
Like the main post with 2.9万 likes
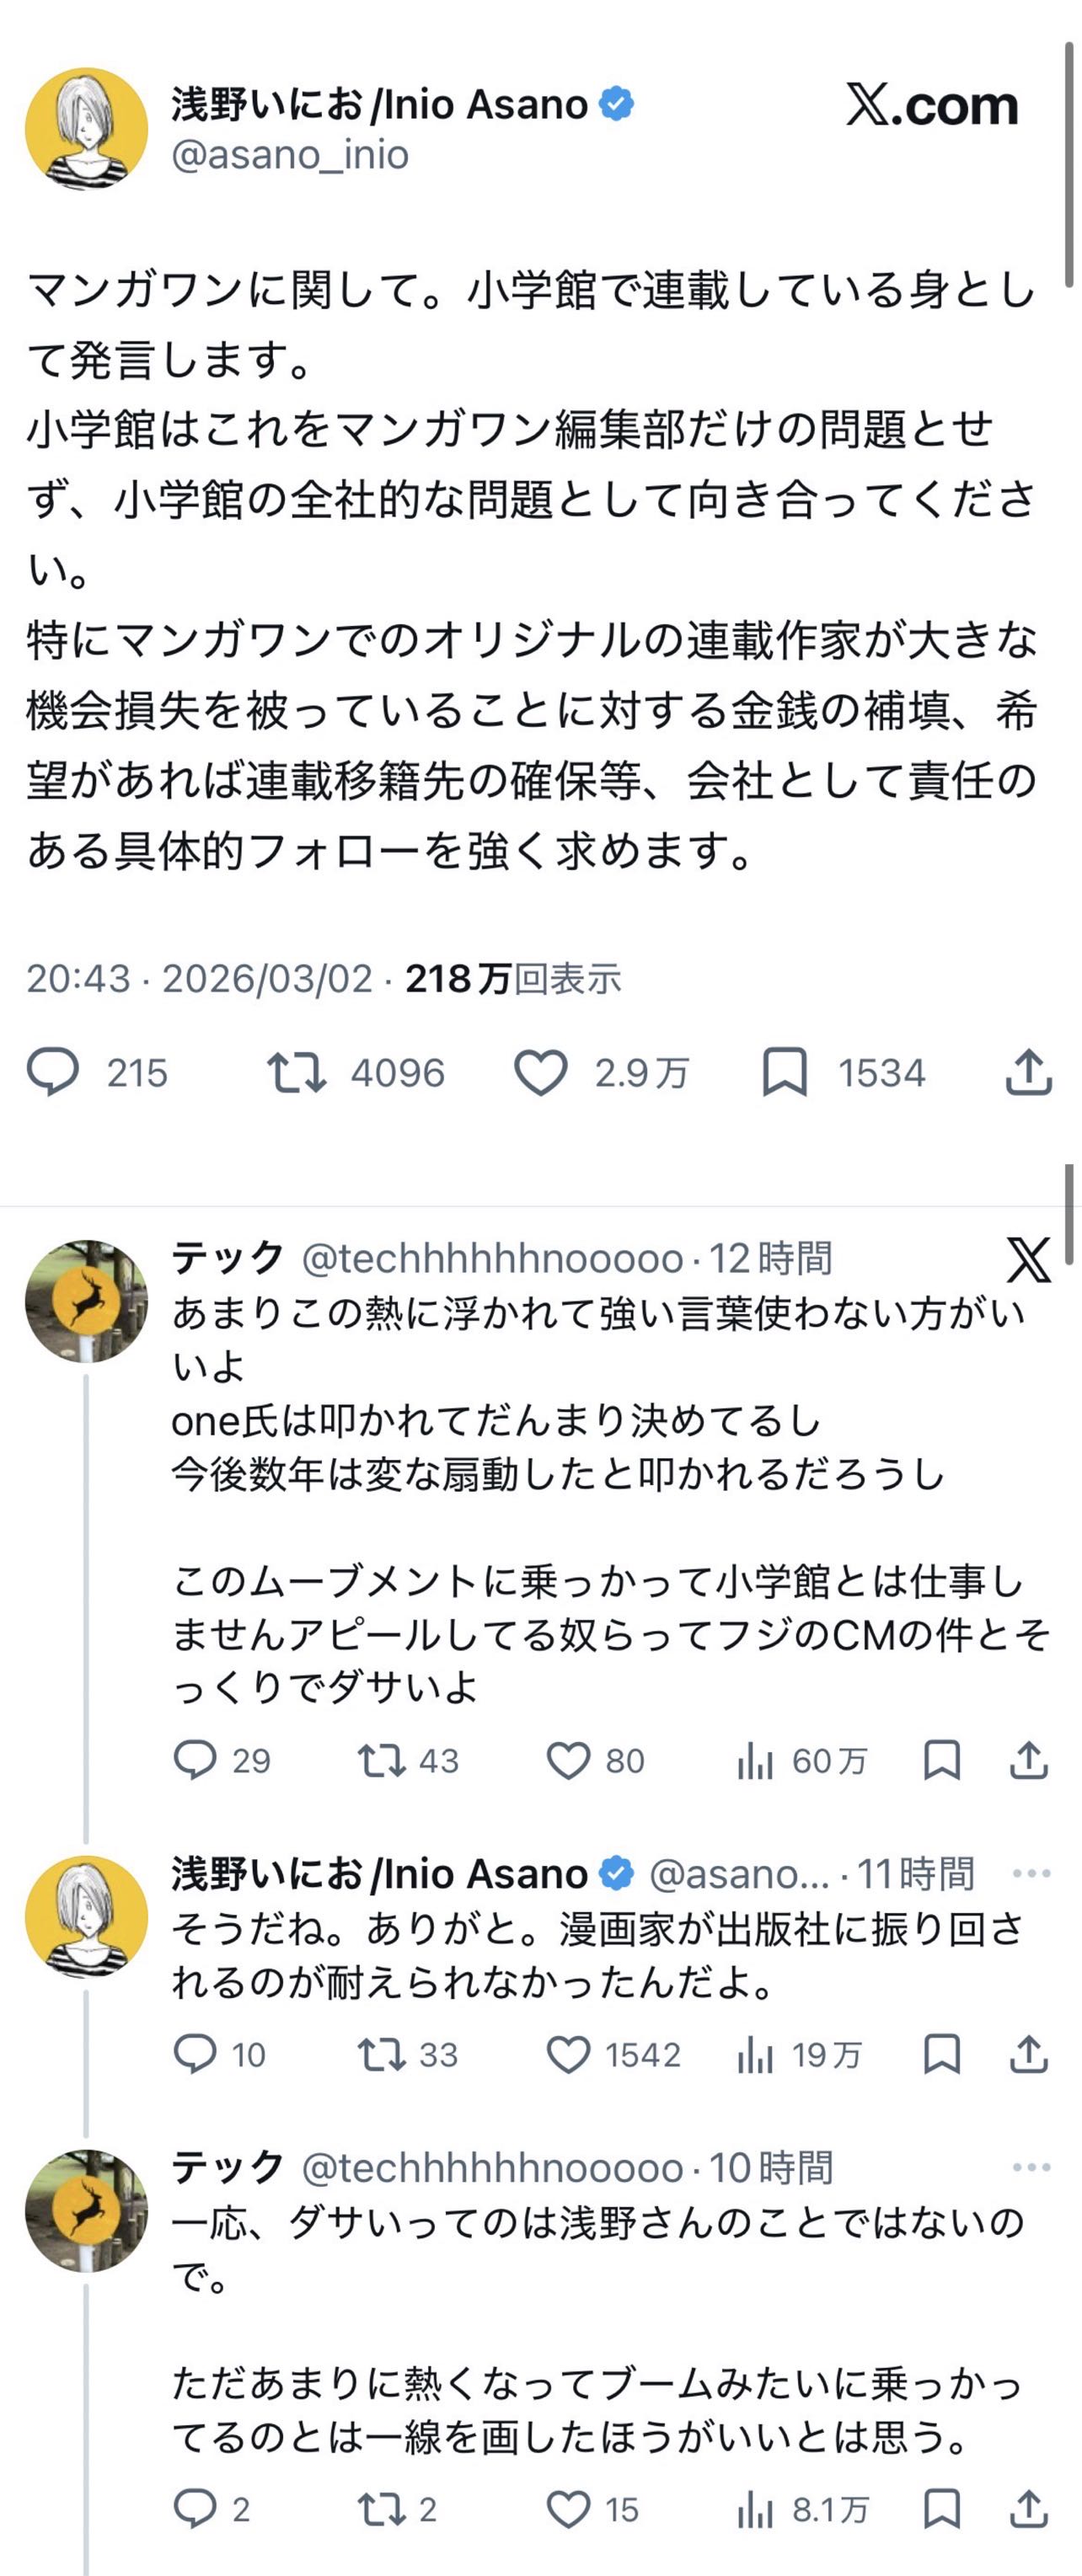(x=541, y=1072)
